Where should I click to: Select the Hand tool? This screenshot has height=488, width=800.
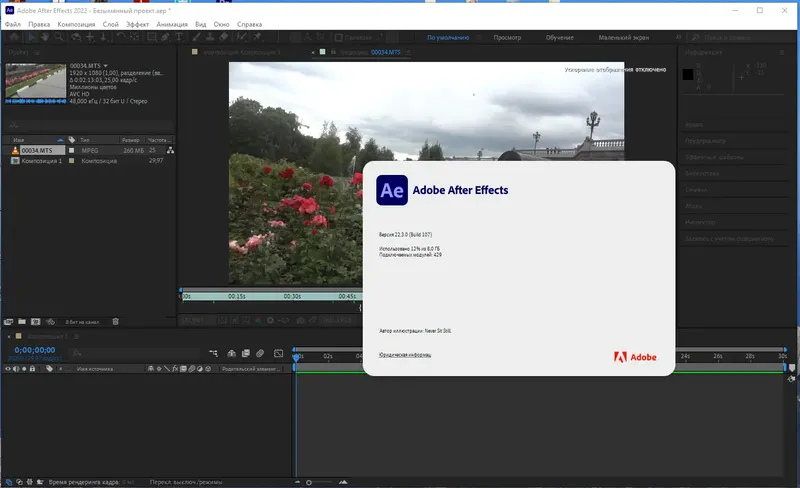(x=45, y=37)
